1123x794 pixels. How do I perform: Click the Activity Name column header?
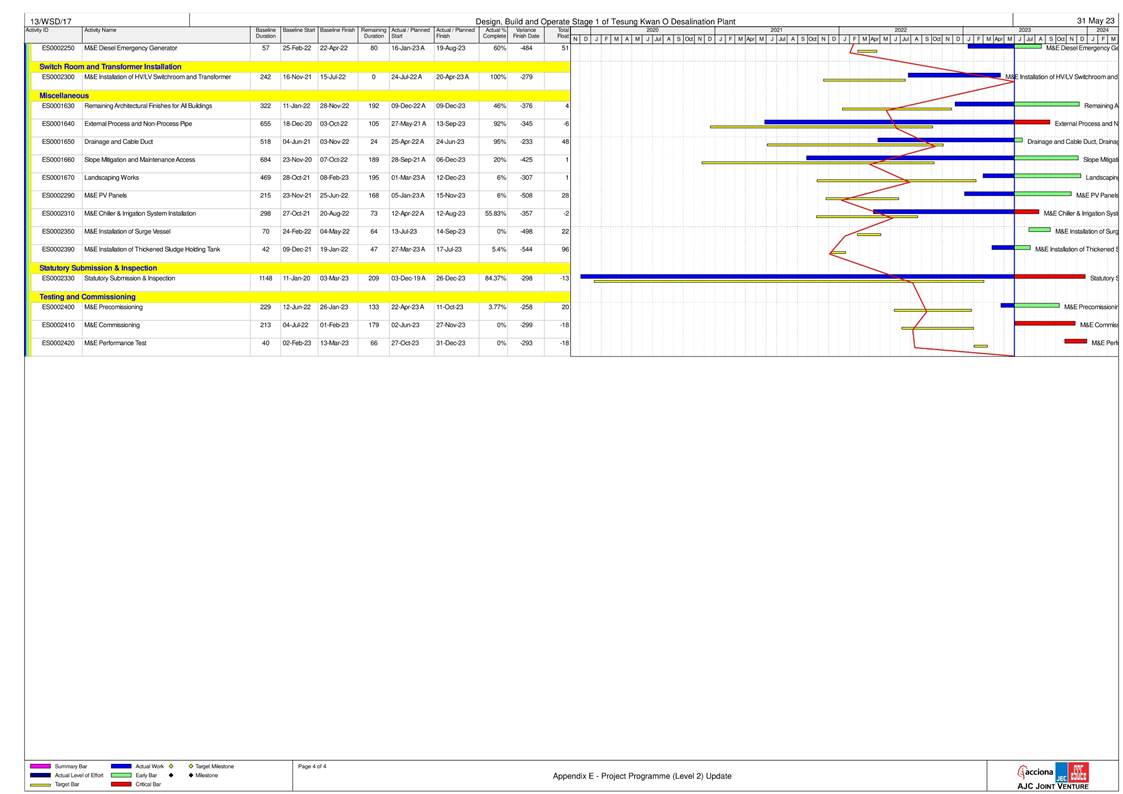[x=100, y=30]
